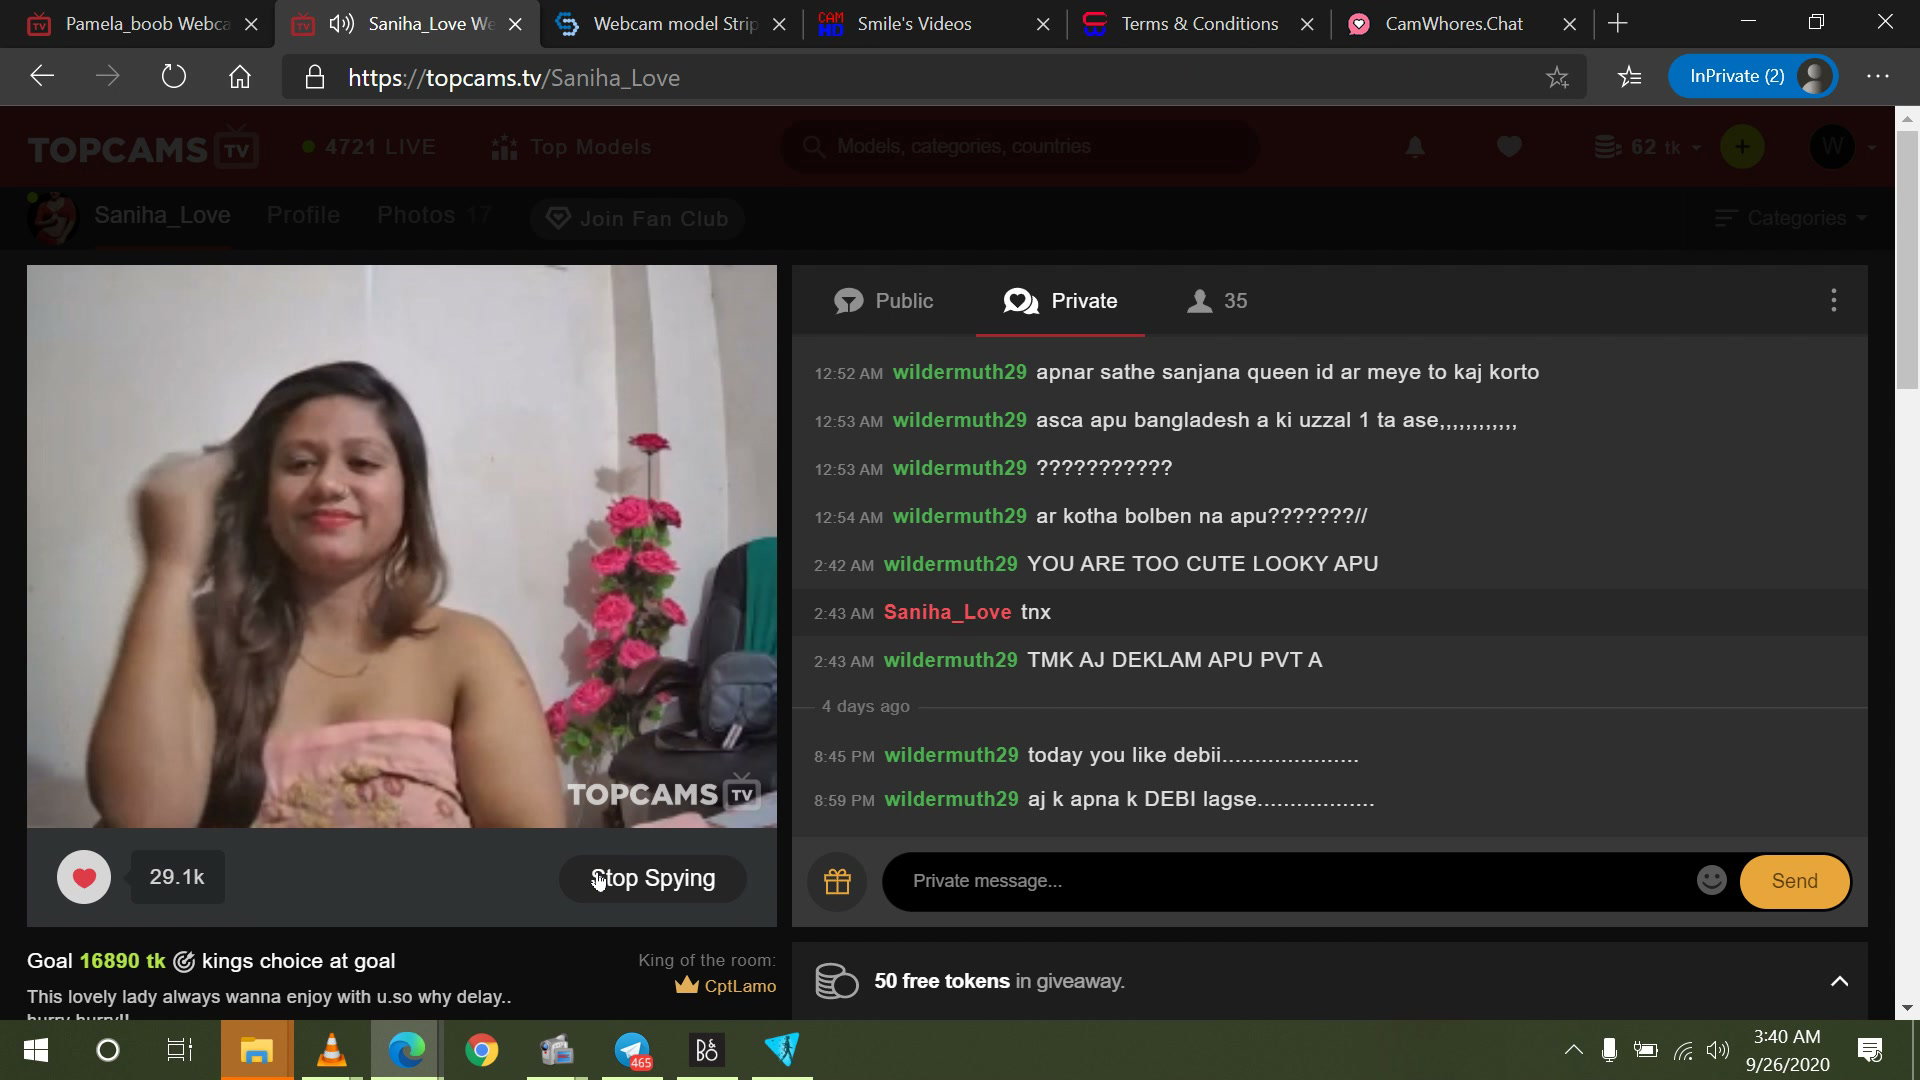Go back to the previous page
1920x1080 pixels.
42,77
